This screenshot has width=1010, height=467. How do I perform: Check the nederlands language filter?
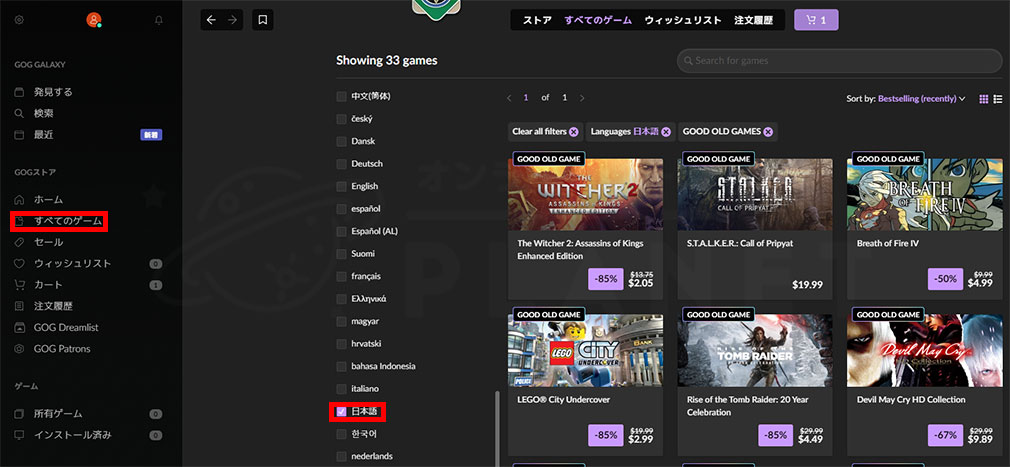(x=341, y=457)
